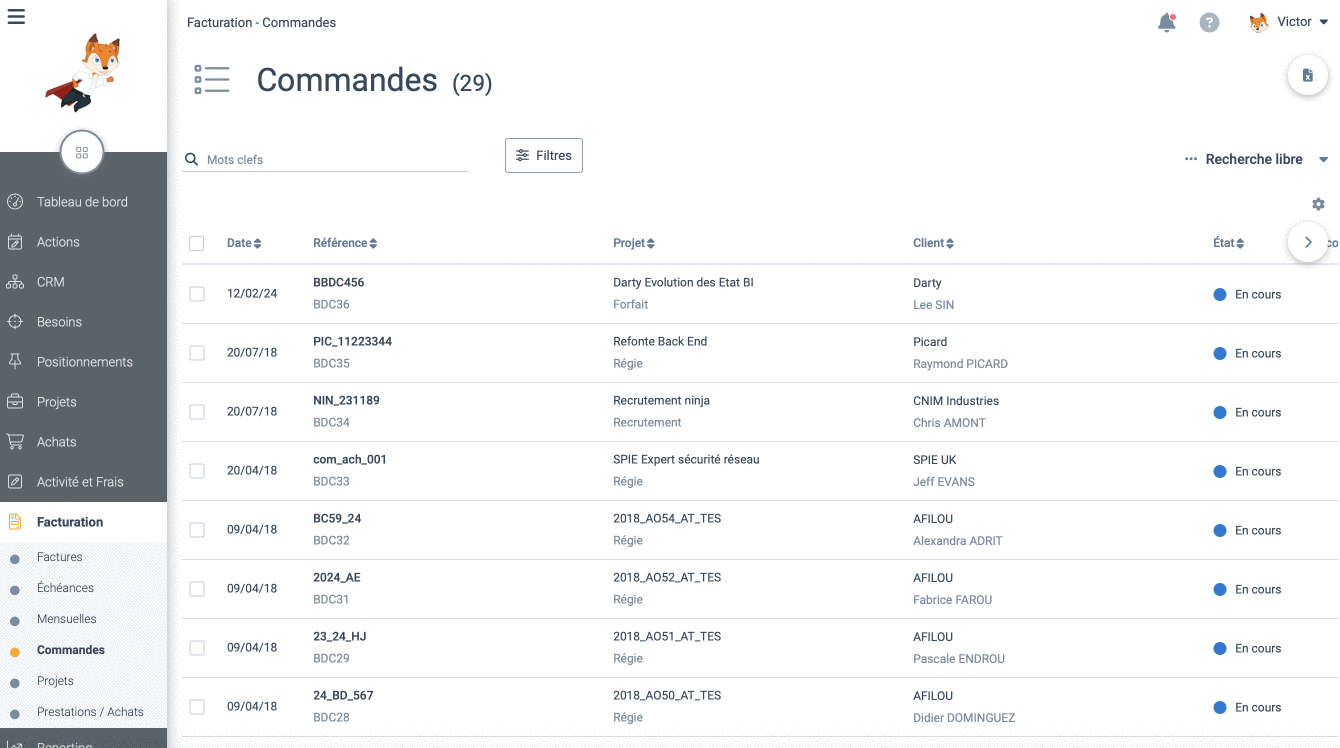Image resolution: width=1340 pixels, height=748 pixels.
Task: Sort by the État column
Action: tap(1228, 243)
